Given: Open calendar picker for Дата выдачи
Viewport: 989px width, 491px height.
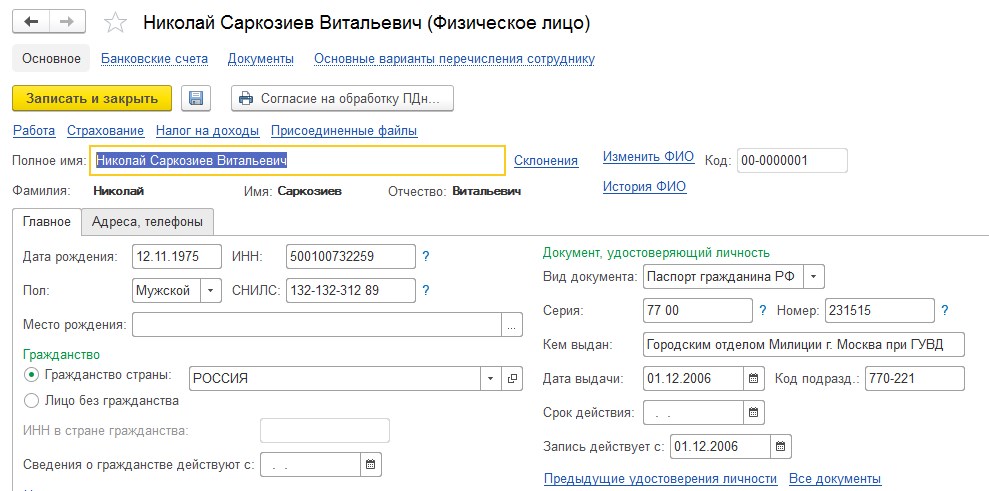Looking at the screenshot, I should (x=753, y=379).
